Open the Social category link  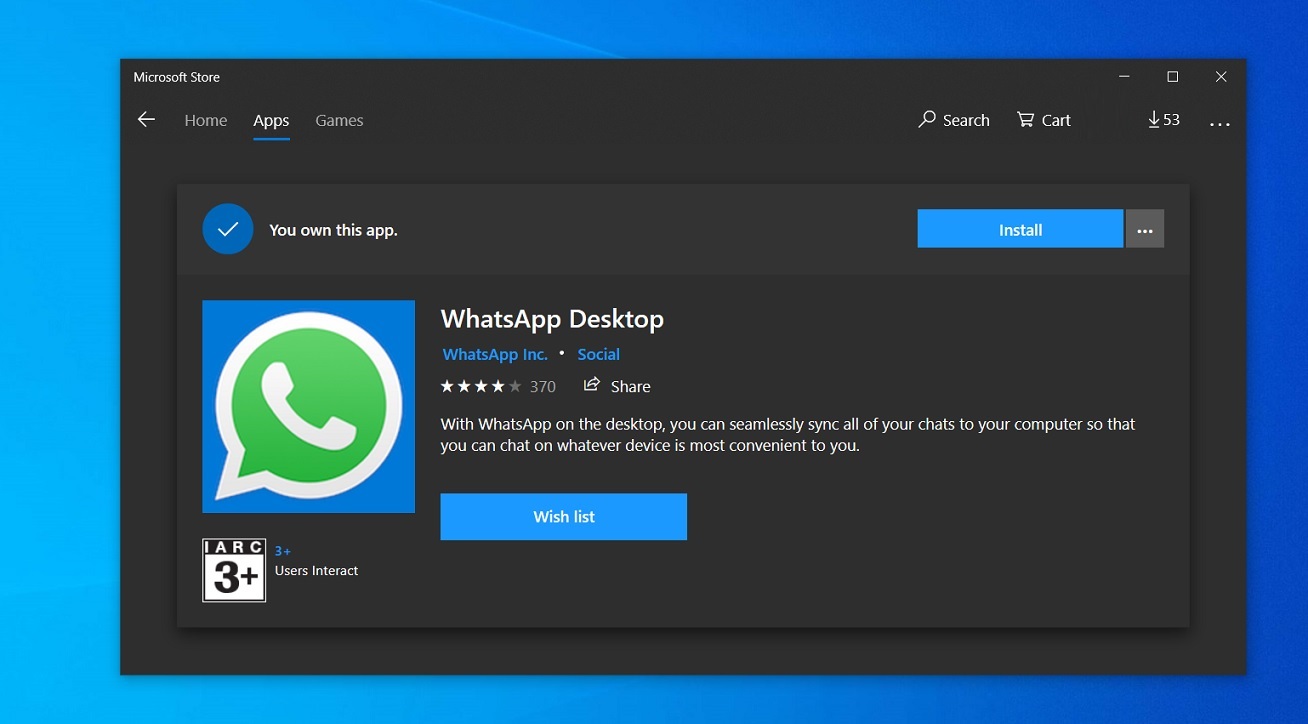click(x=599, y=354)
